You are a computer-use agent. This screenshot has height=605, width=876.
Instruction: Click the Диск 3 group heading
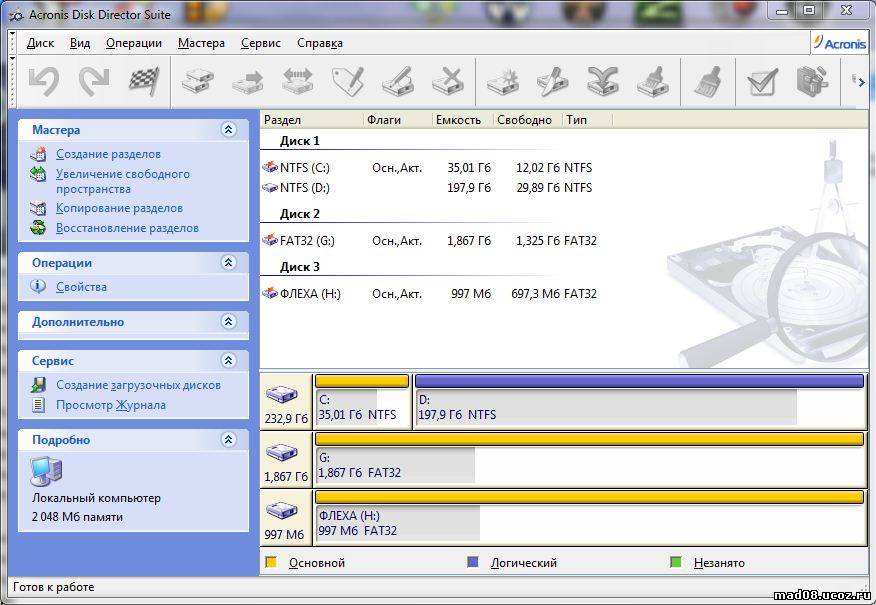pyautogui.click(x=300, y=267)
